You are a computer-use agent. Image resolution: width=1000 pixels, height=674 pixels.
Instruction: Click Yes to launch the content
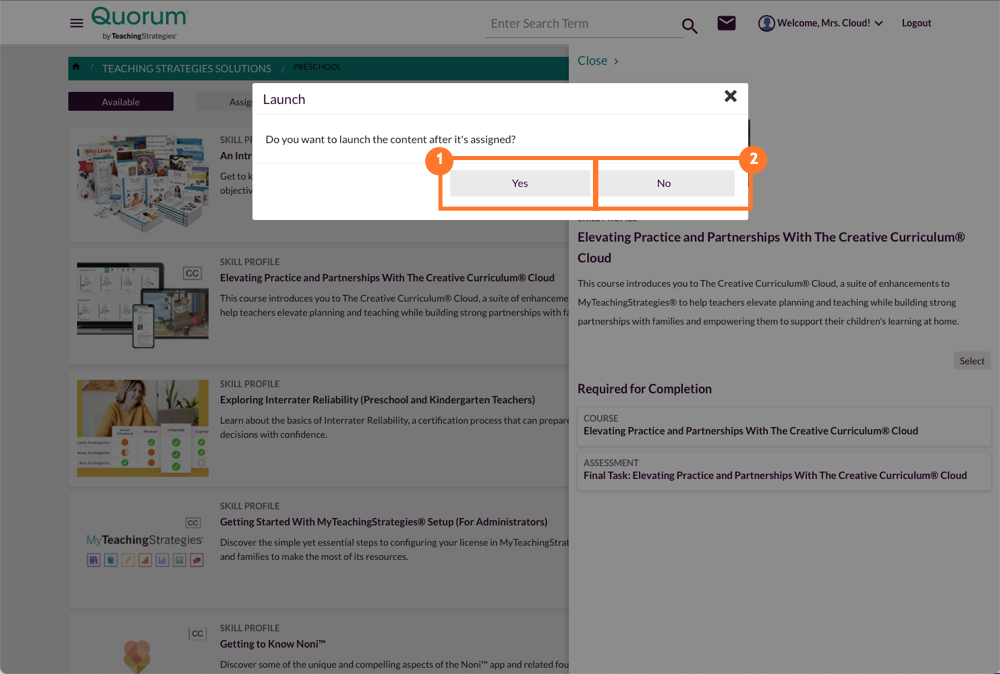(x=519, y=183)
